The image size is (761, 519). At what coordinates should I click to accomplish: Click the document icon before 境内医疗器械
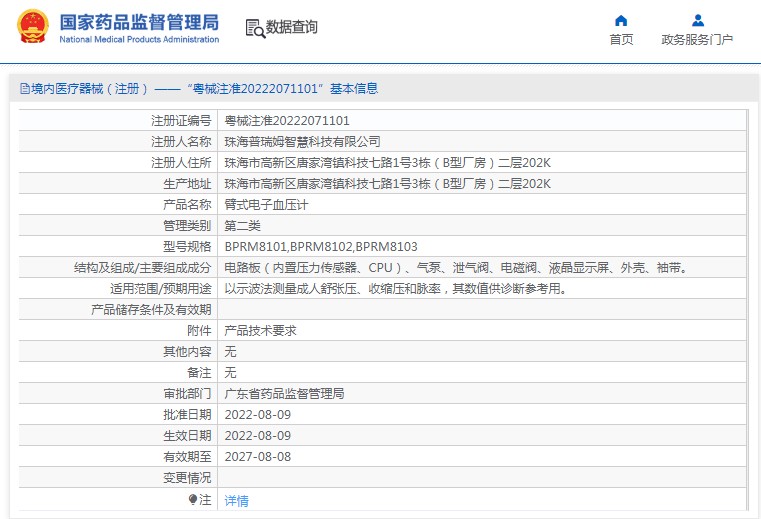pos(25,88)
